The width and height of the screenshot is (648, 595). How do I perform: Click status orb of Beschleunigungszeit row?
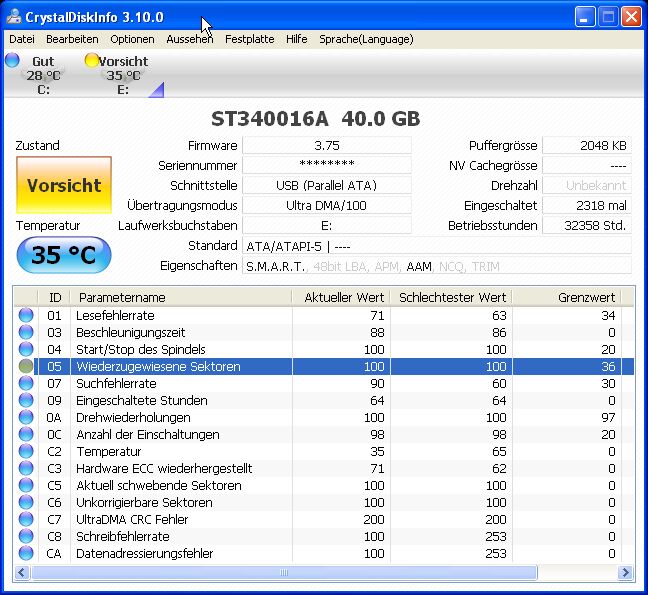(26, 332)
